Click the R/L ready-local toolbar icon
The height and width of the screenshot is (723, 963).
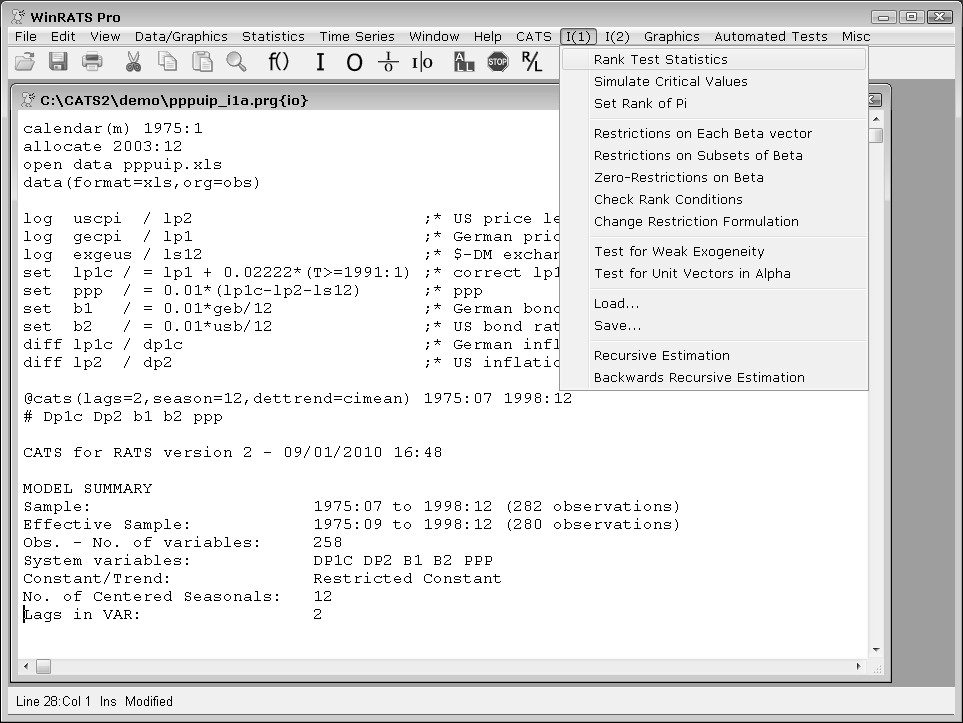(531, 62)
